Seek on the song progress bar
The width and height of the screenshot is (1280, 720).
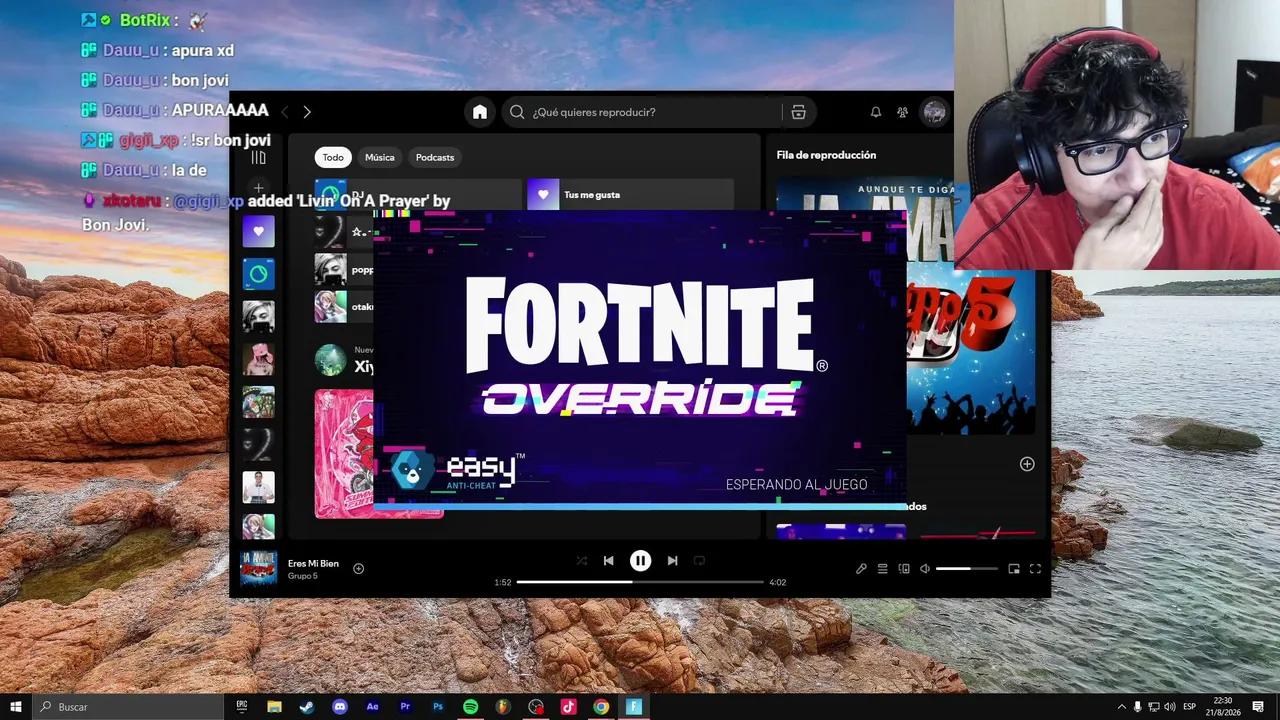click(640, 582)
